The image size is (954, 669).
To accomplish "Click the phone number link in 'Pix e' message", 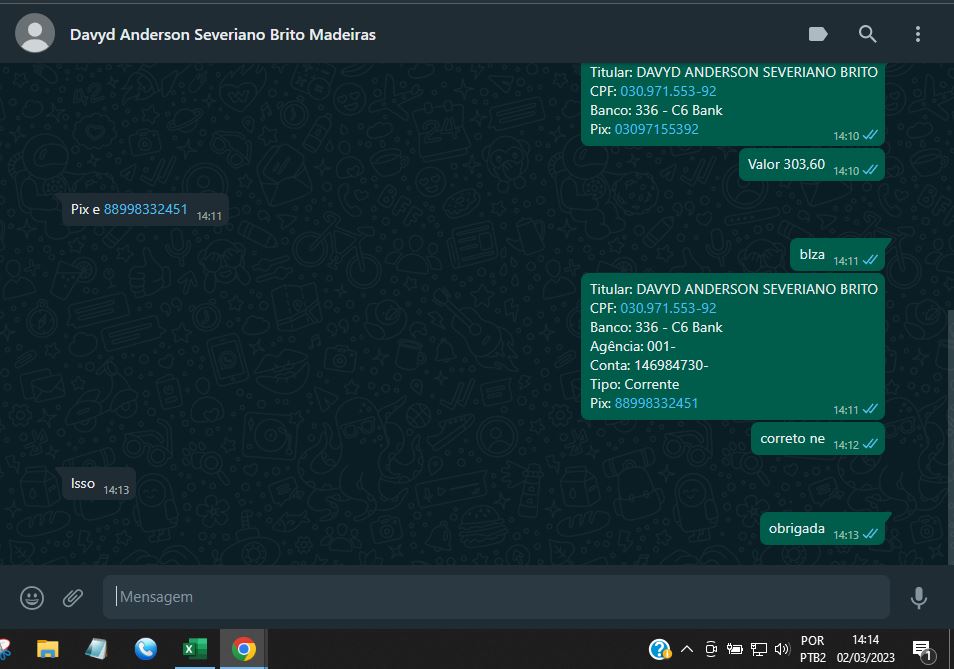I will [x=145, y=210].
